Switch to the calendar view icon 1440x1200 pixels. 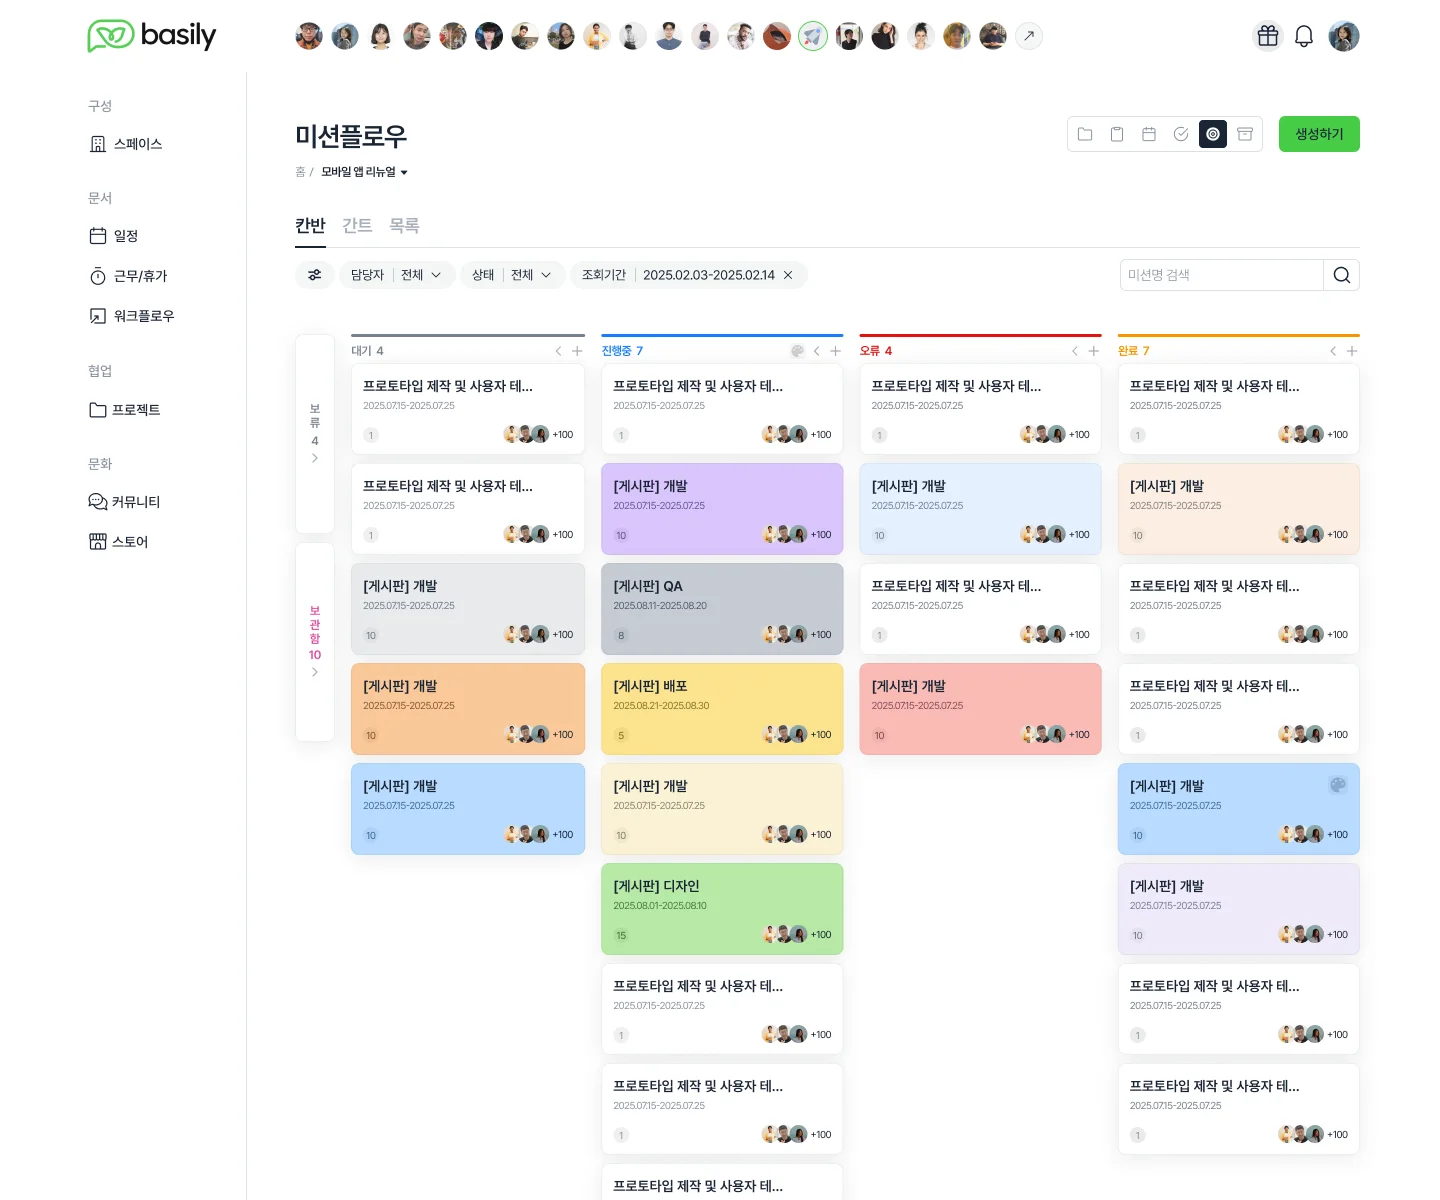(1149, 134)
